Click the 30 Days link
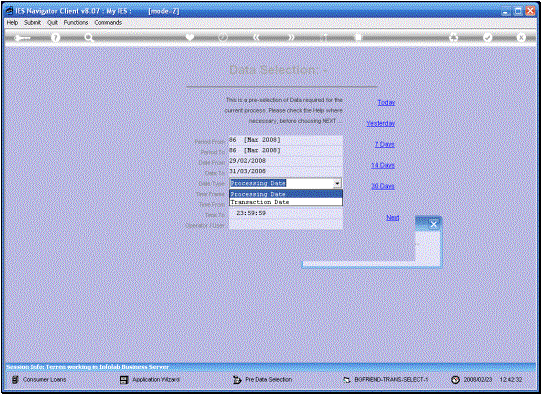Viewport: 541px width, 394px height. pos(383,186)
